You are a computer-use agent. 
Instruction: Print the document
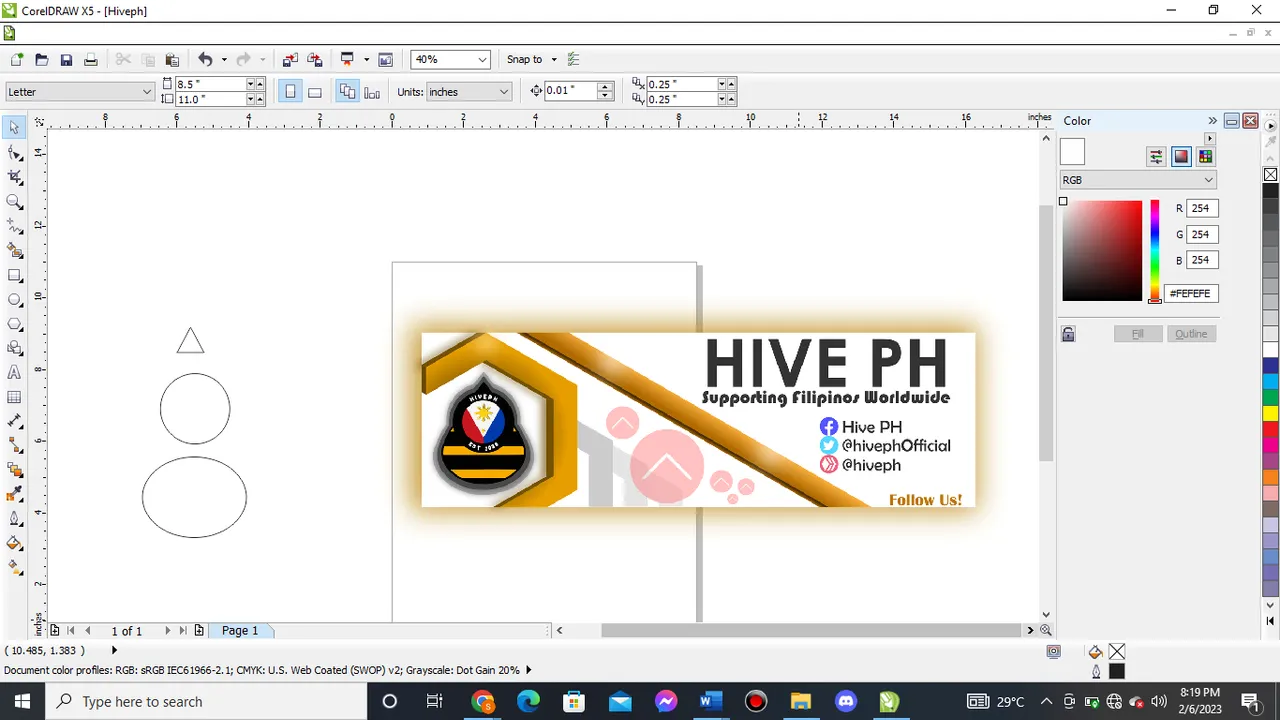90,60
